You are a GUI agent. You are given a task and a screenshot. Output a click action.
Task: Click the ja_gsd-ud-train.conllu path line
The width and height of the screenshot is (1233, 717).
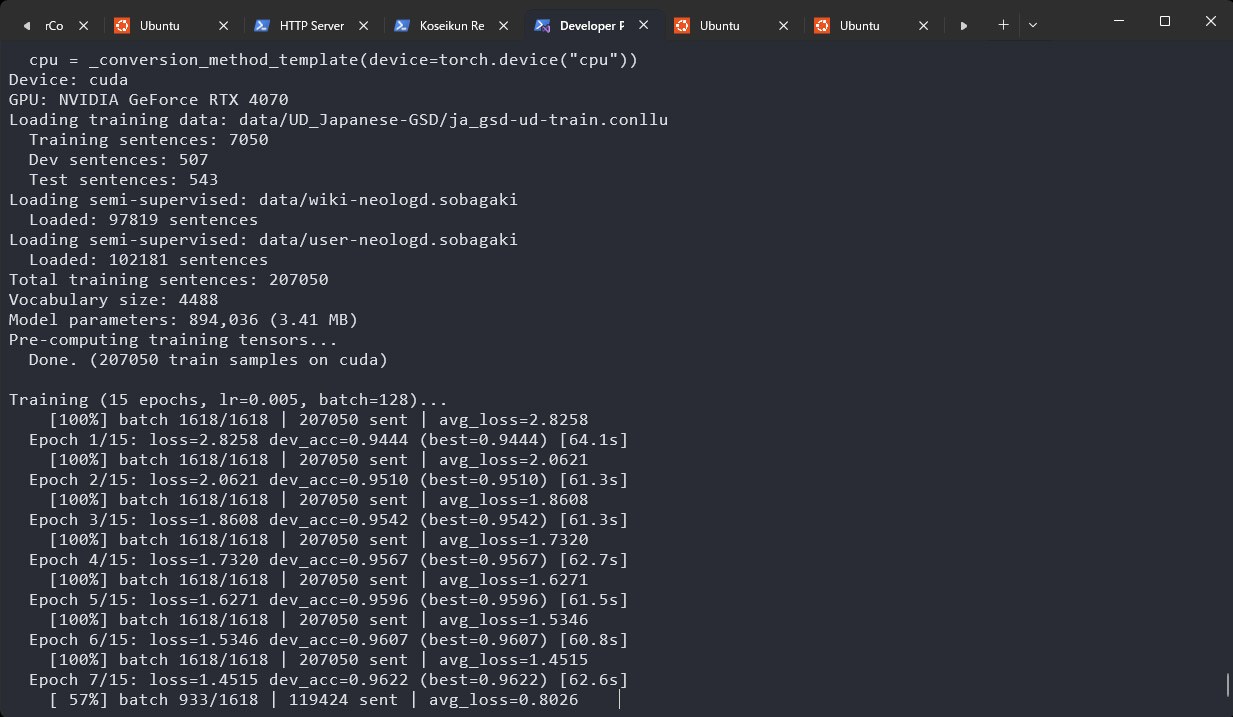(x=338, y=120)
